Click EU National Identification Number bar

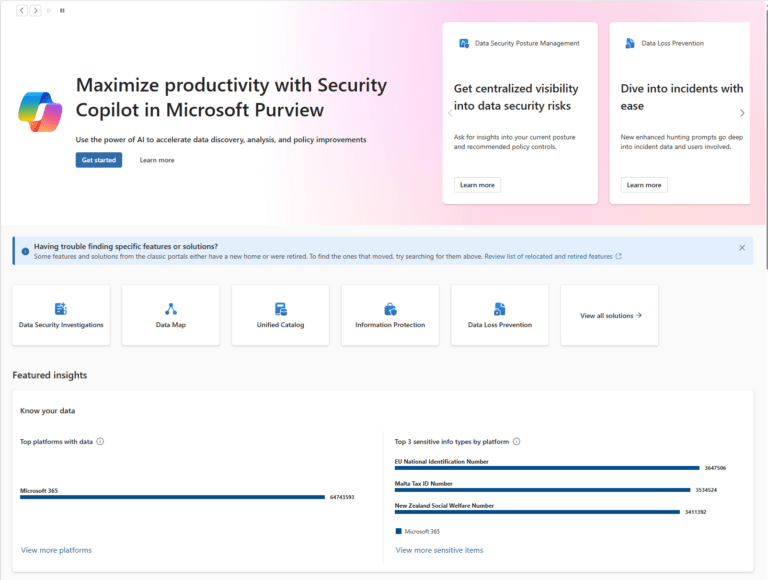(547, 468)
